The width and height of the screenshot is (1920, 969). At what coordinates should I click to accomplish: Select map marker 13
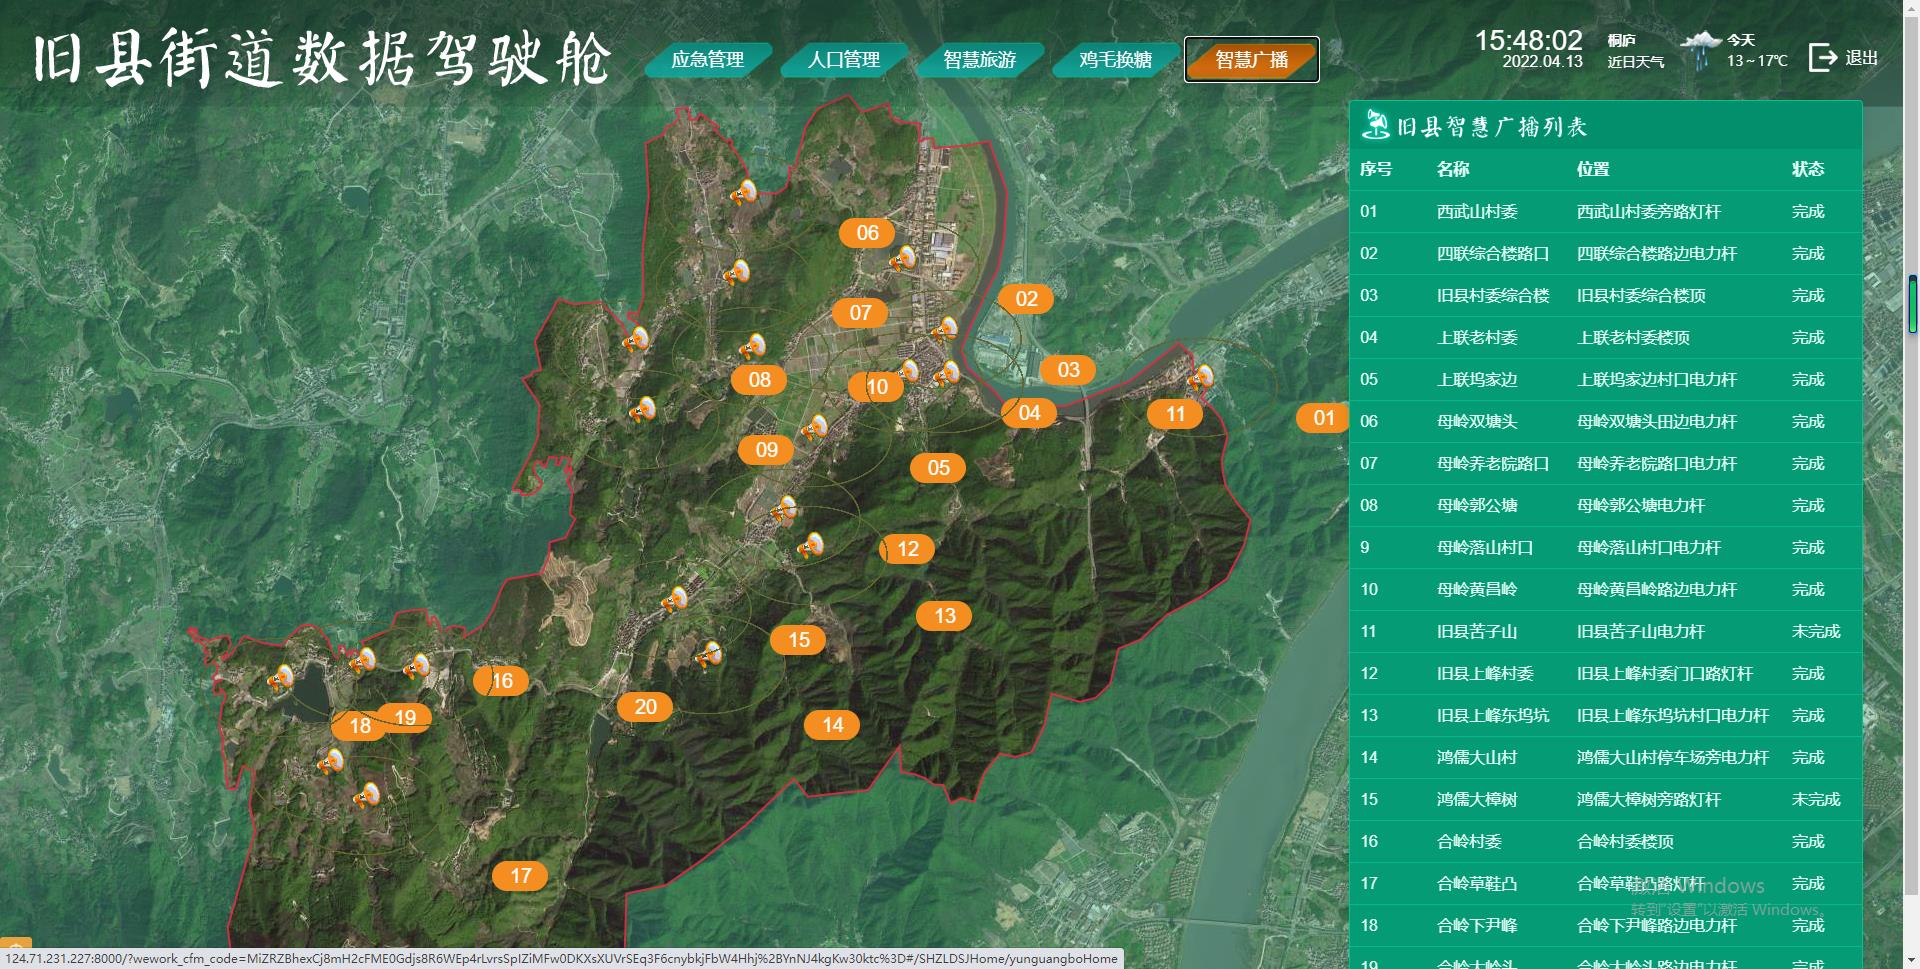point(944,616)
